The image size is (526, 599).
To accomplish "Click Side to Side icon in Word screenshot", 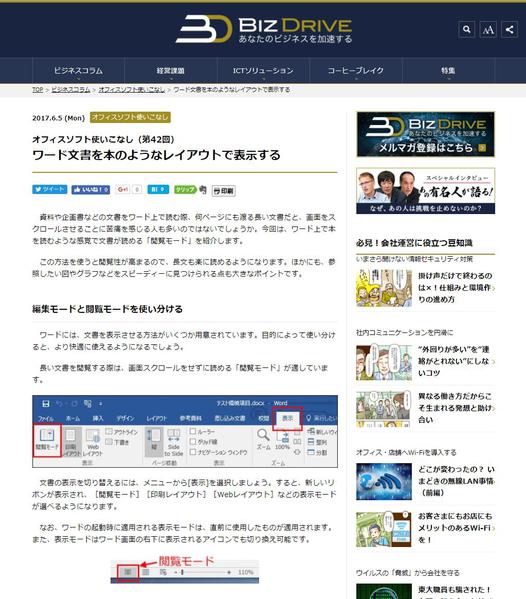I will [174, 442].
